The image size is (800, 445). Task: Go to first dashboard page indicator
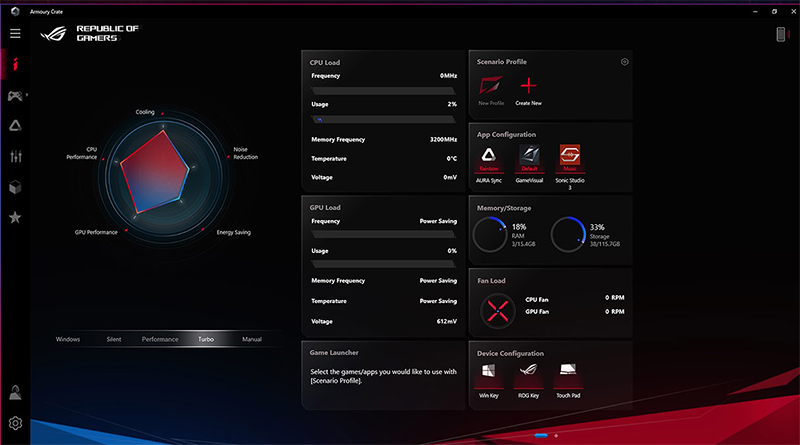pos(541,436)
